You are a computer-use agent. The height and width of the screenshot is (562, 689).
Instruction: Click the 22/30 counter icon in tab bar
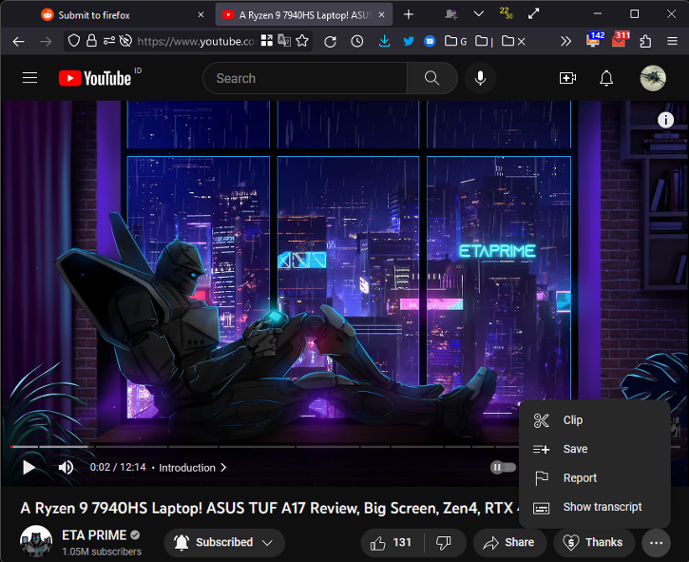(506, 14)
